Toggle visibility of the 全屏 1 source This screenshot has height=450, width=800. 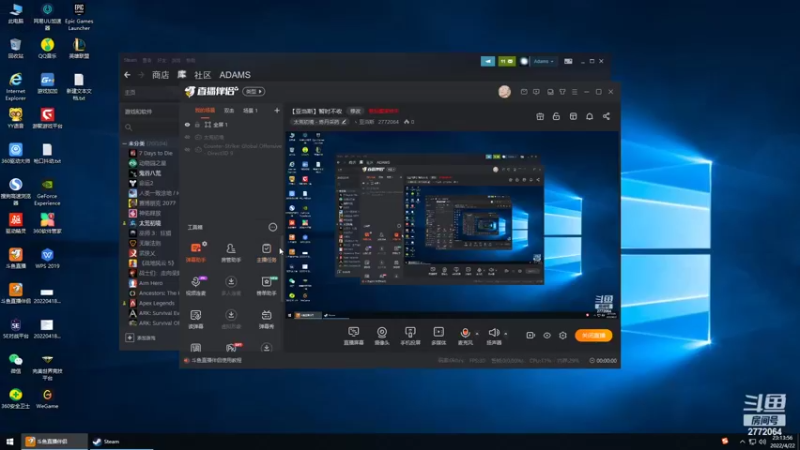187,124
